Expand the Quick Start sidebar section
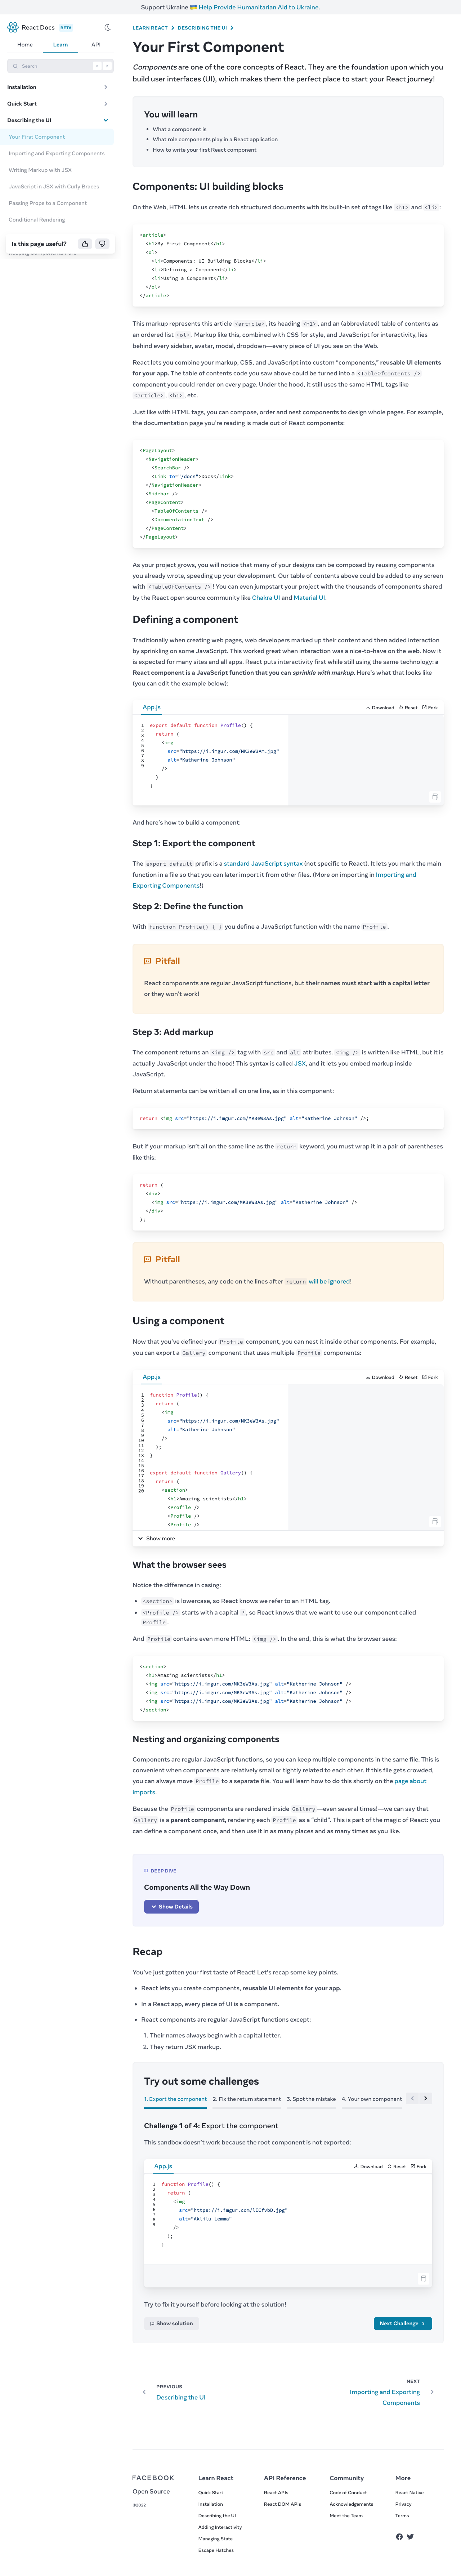 coord(57,104)
